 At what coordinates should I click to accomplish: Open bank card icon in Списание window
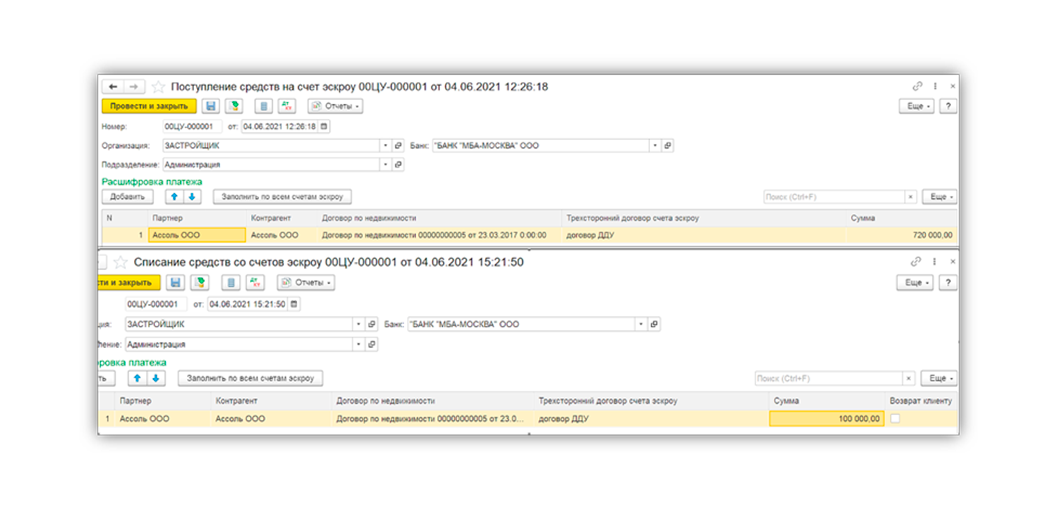coord(654,324)
